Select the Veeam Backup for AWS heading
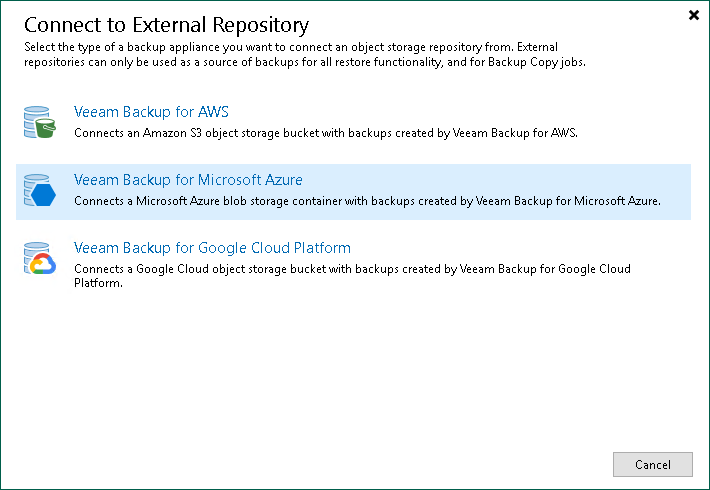The width and height of the screenshot is (710, 490). pos(152,112)
